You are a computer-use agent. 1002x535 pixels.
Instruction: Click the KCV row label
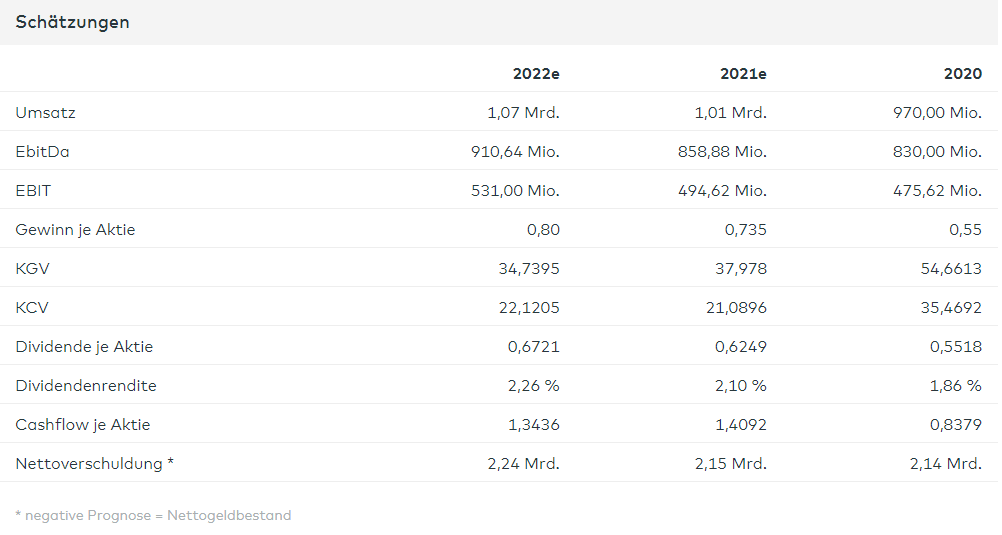tap(32, 308)
